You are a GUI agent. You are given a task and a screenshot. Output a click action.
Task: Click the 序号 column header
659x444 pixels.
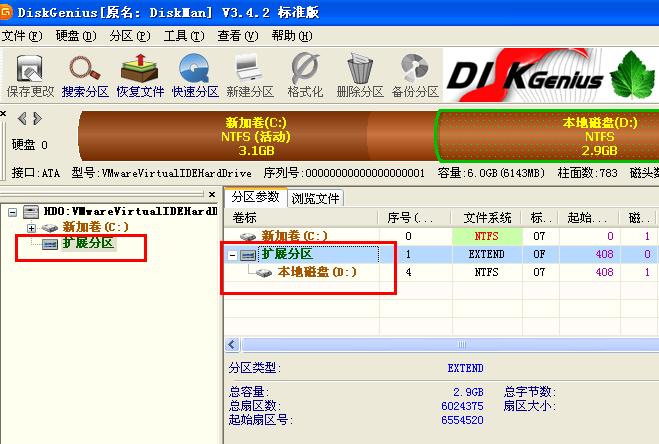click(x=416, y=218)
